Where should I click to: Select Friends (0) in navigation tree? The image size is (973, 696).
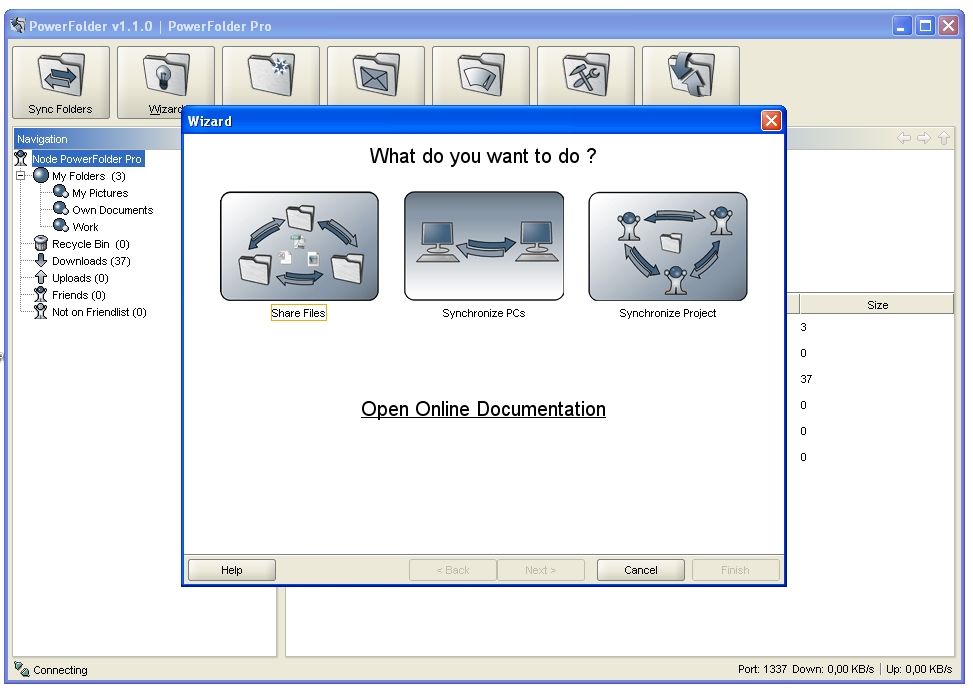[x=78, y=295]
